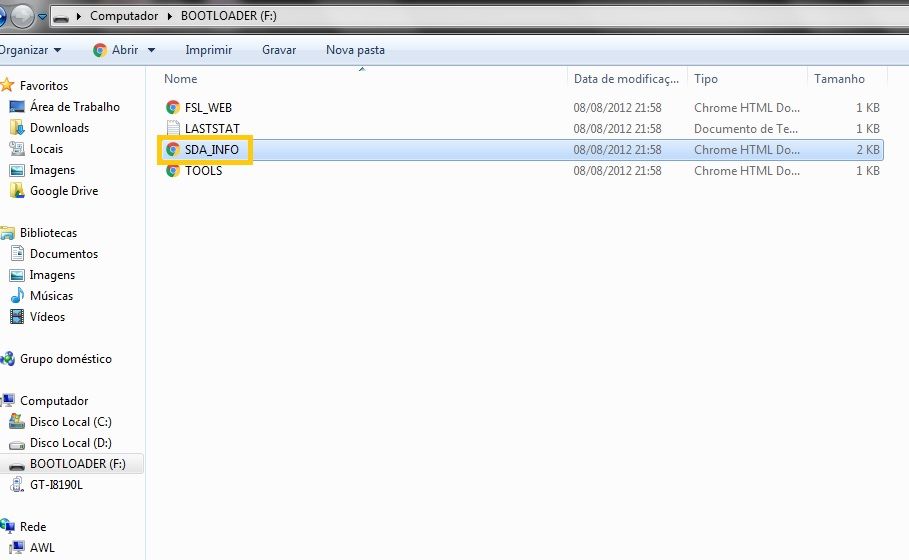Open Músicas library label

(51, 296)
